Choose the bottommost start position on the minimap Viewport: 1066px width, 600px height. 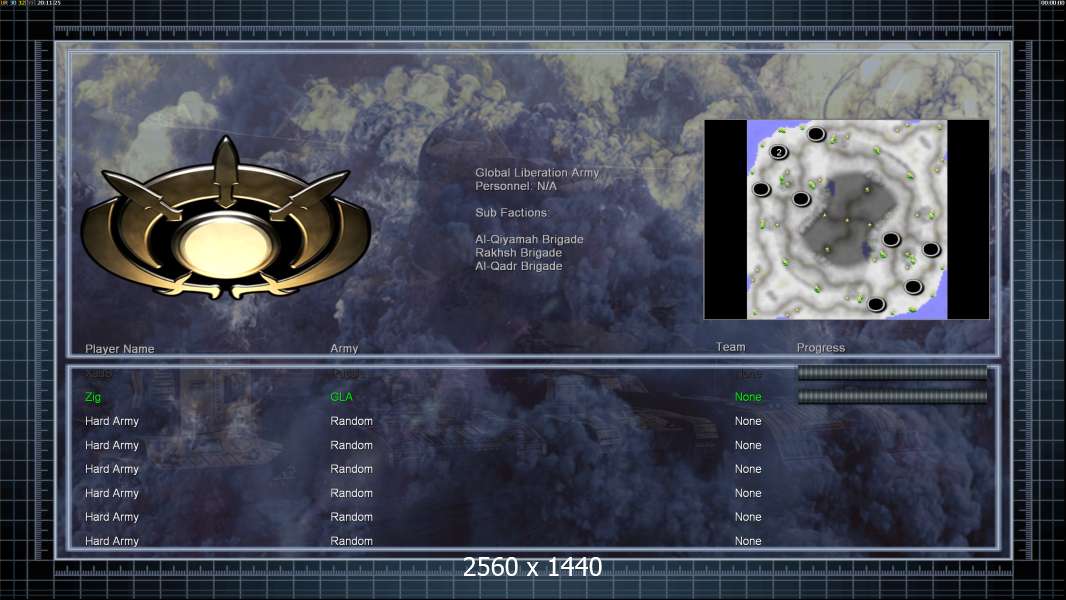coord(876,304)
